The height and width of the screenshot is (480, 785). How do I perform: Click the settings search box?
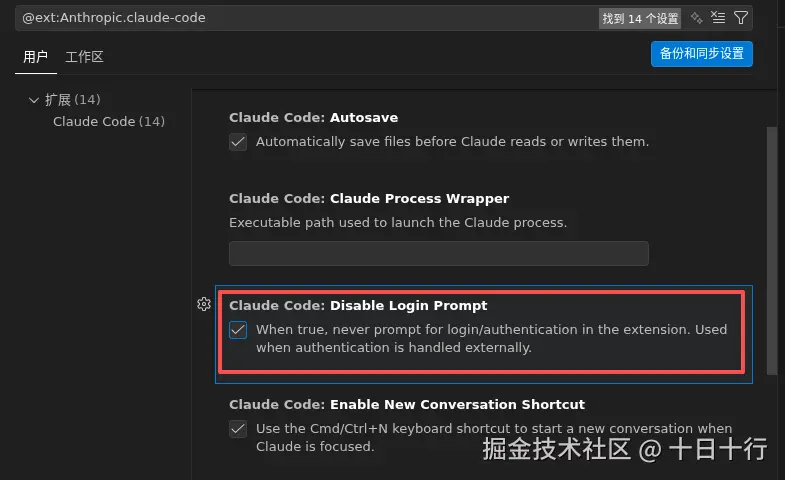(300, 18)
